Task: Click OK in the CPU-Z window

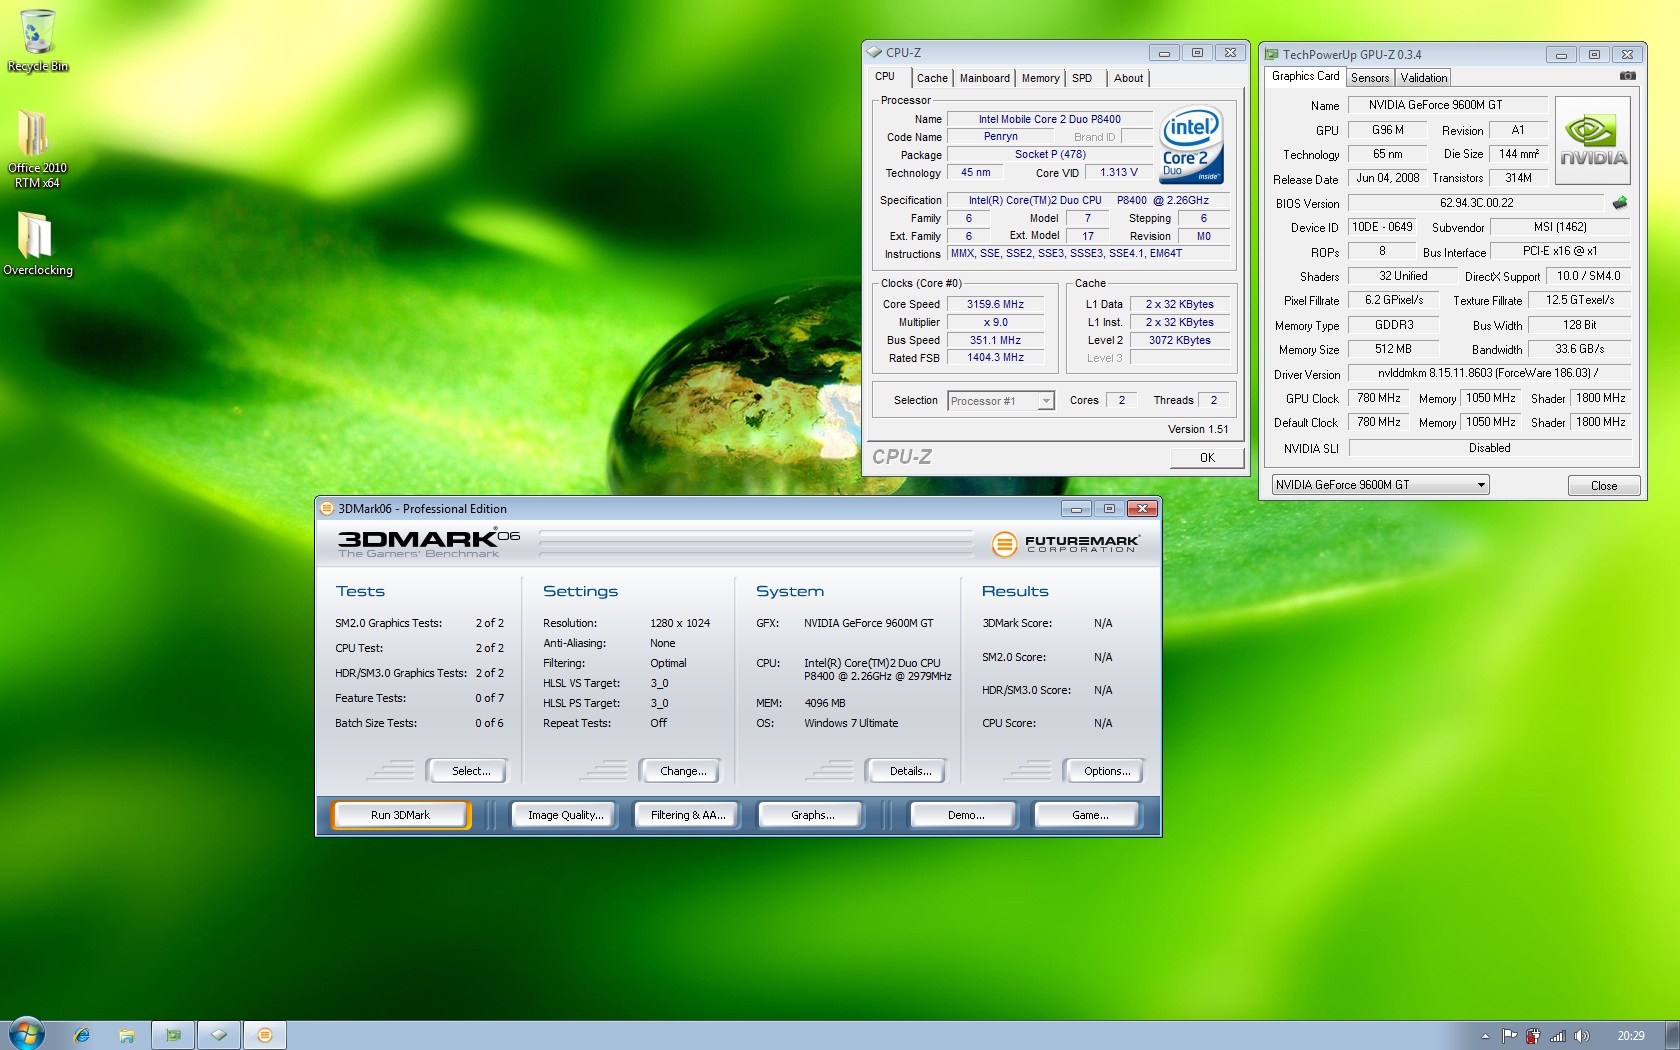Action: coord(1207,458)
